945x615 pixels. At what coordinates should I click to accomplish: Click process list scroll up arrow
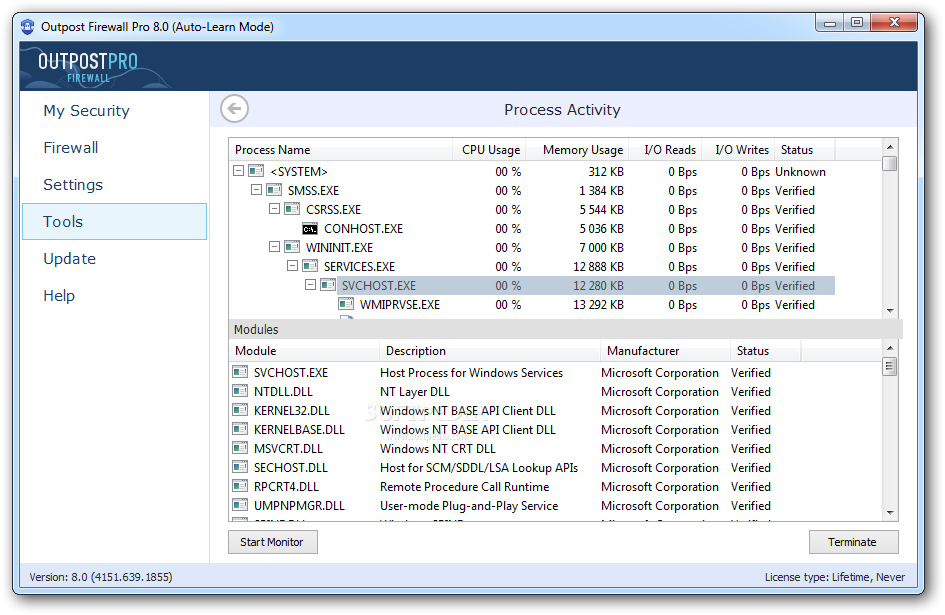click(x=890, y=147)
